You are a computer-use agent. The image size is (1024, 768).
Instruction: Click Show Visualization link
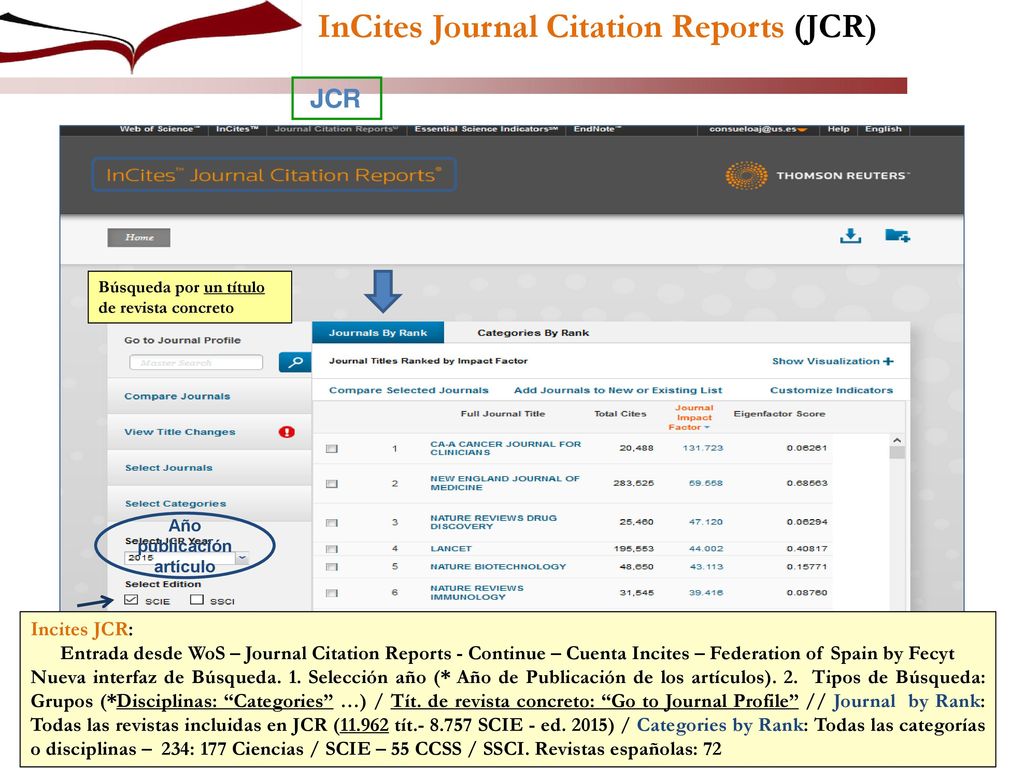825,361
